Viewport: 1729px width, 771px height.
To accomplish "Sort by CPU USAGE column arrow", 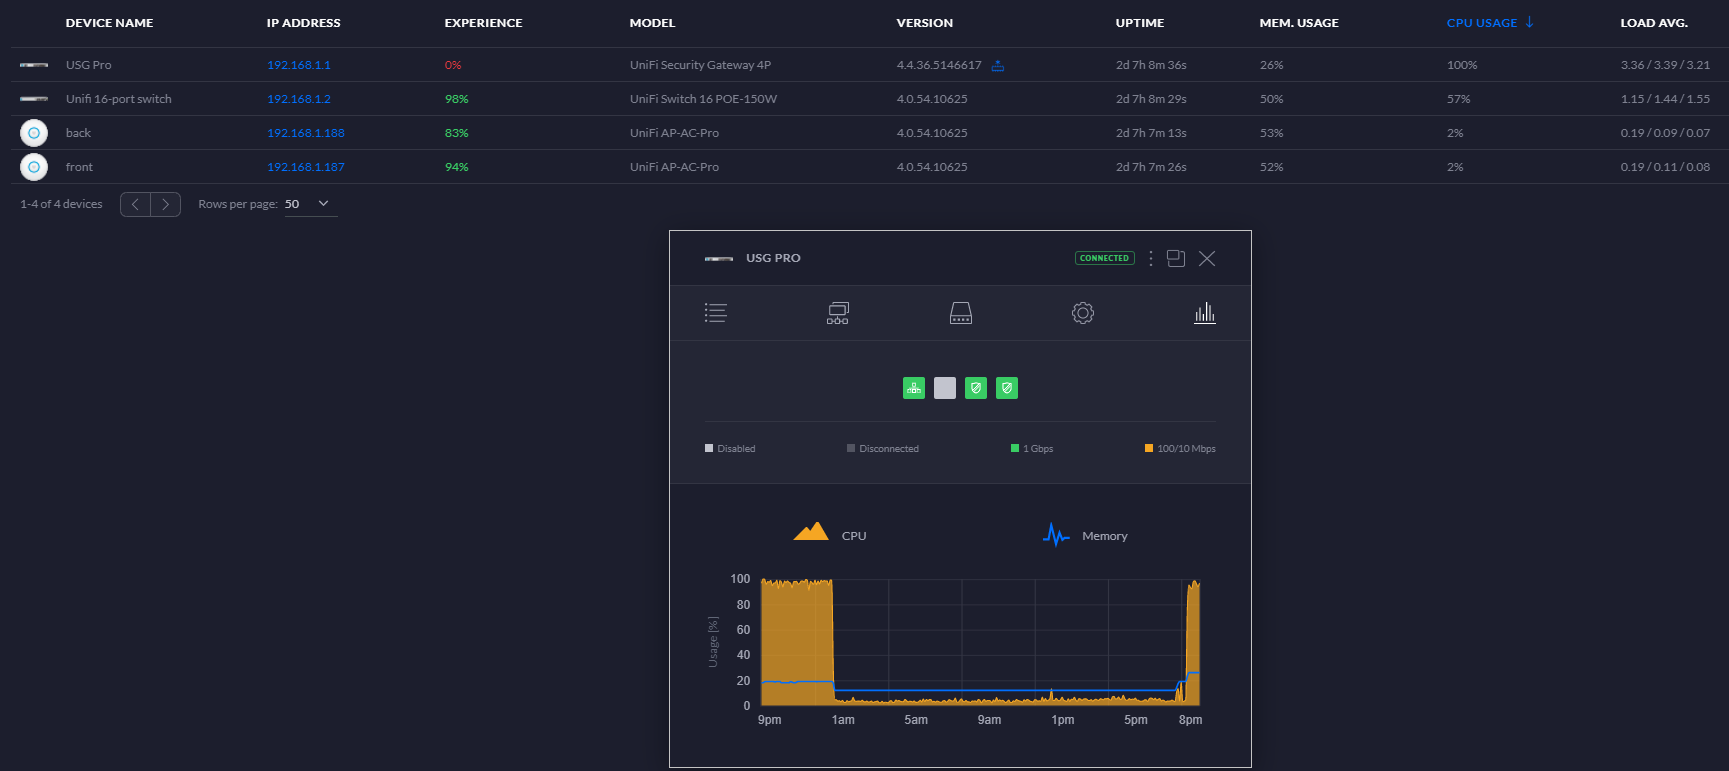I will click(x=1530, y=22).
